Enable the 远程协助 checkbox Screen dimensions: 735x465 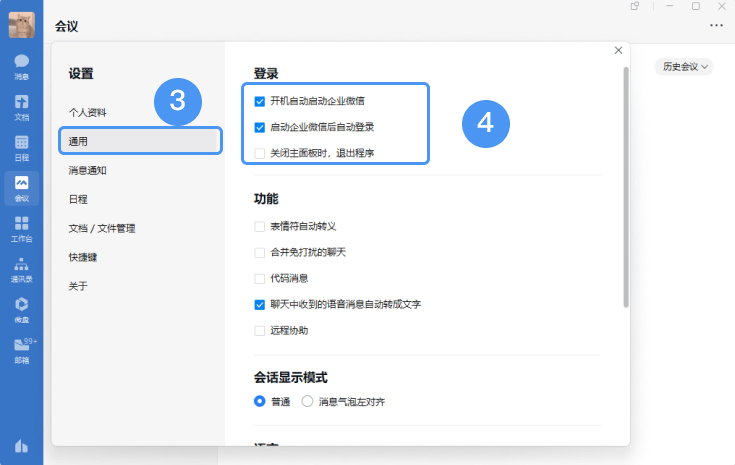click(x=260, y=330)
